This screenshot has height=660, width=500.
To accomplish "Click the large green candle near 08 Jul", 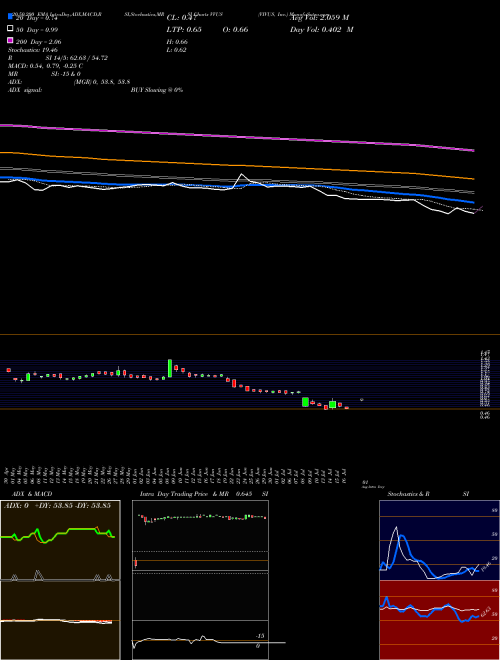I will pyautogui.click(x=305, y=402).
